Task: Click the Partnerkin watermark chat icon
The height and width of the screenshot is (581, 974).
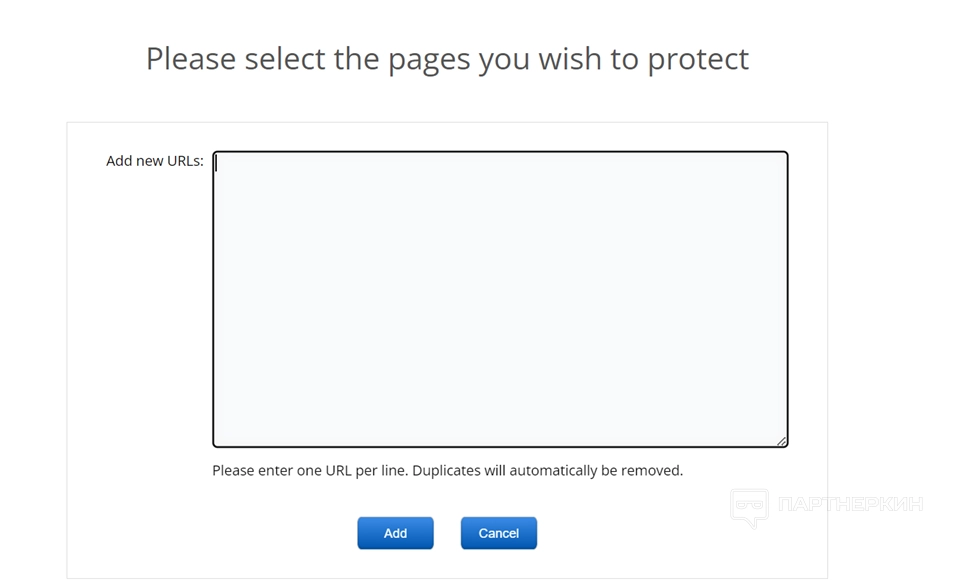Action: coord(749,507)
